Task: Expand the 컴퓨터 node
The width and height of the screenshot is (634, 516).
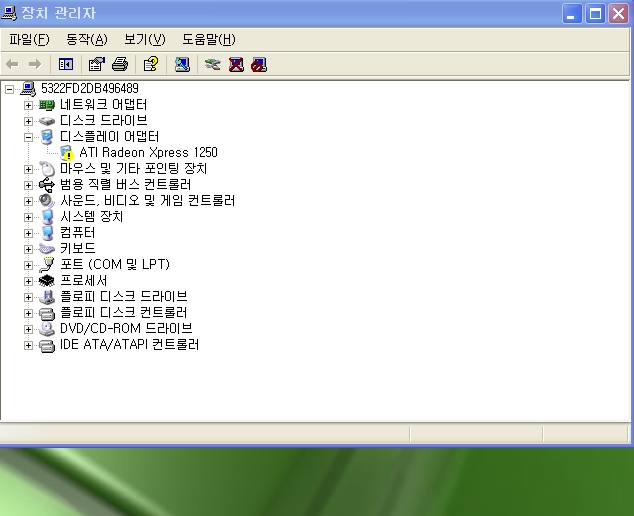Action: [28, 233]
